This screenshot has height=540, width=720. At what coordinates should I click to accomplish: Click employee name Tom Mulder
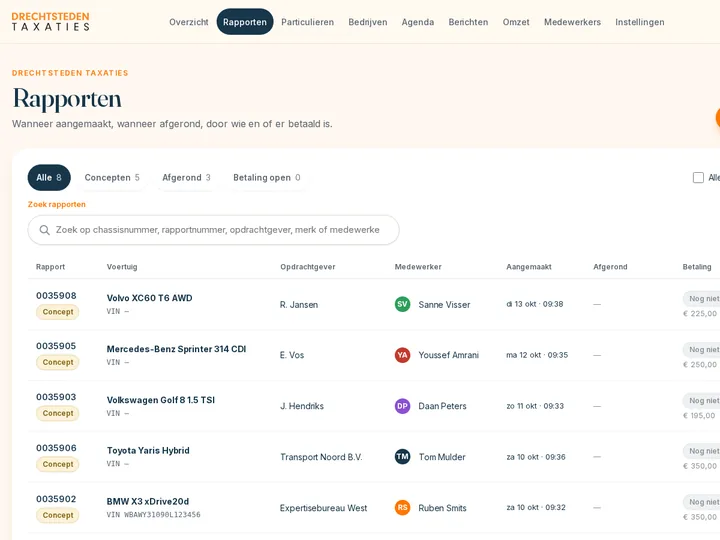[442, 457]
